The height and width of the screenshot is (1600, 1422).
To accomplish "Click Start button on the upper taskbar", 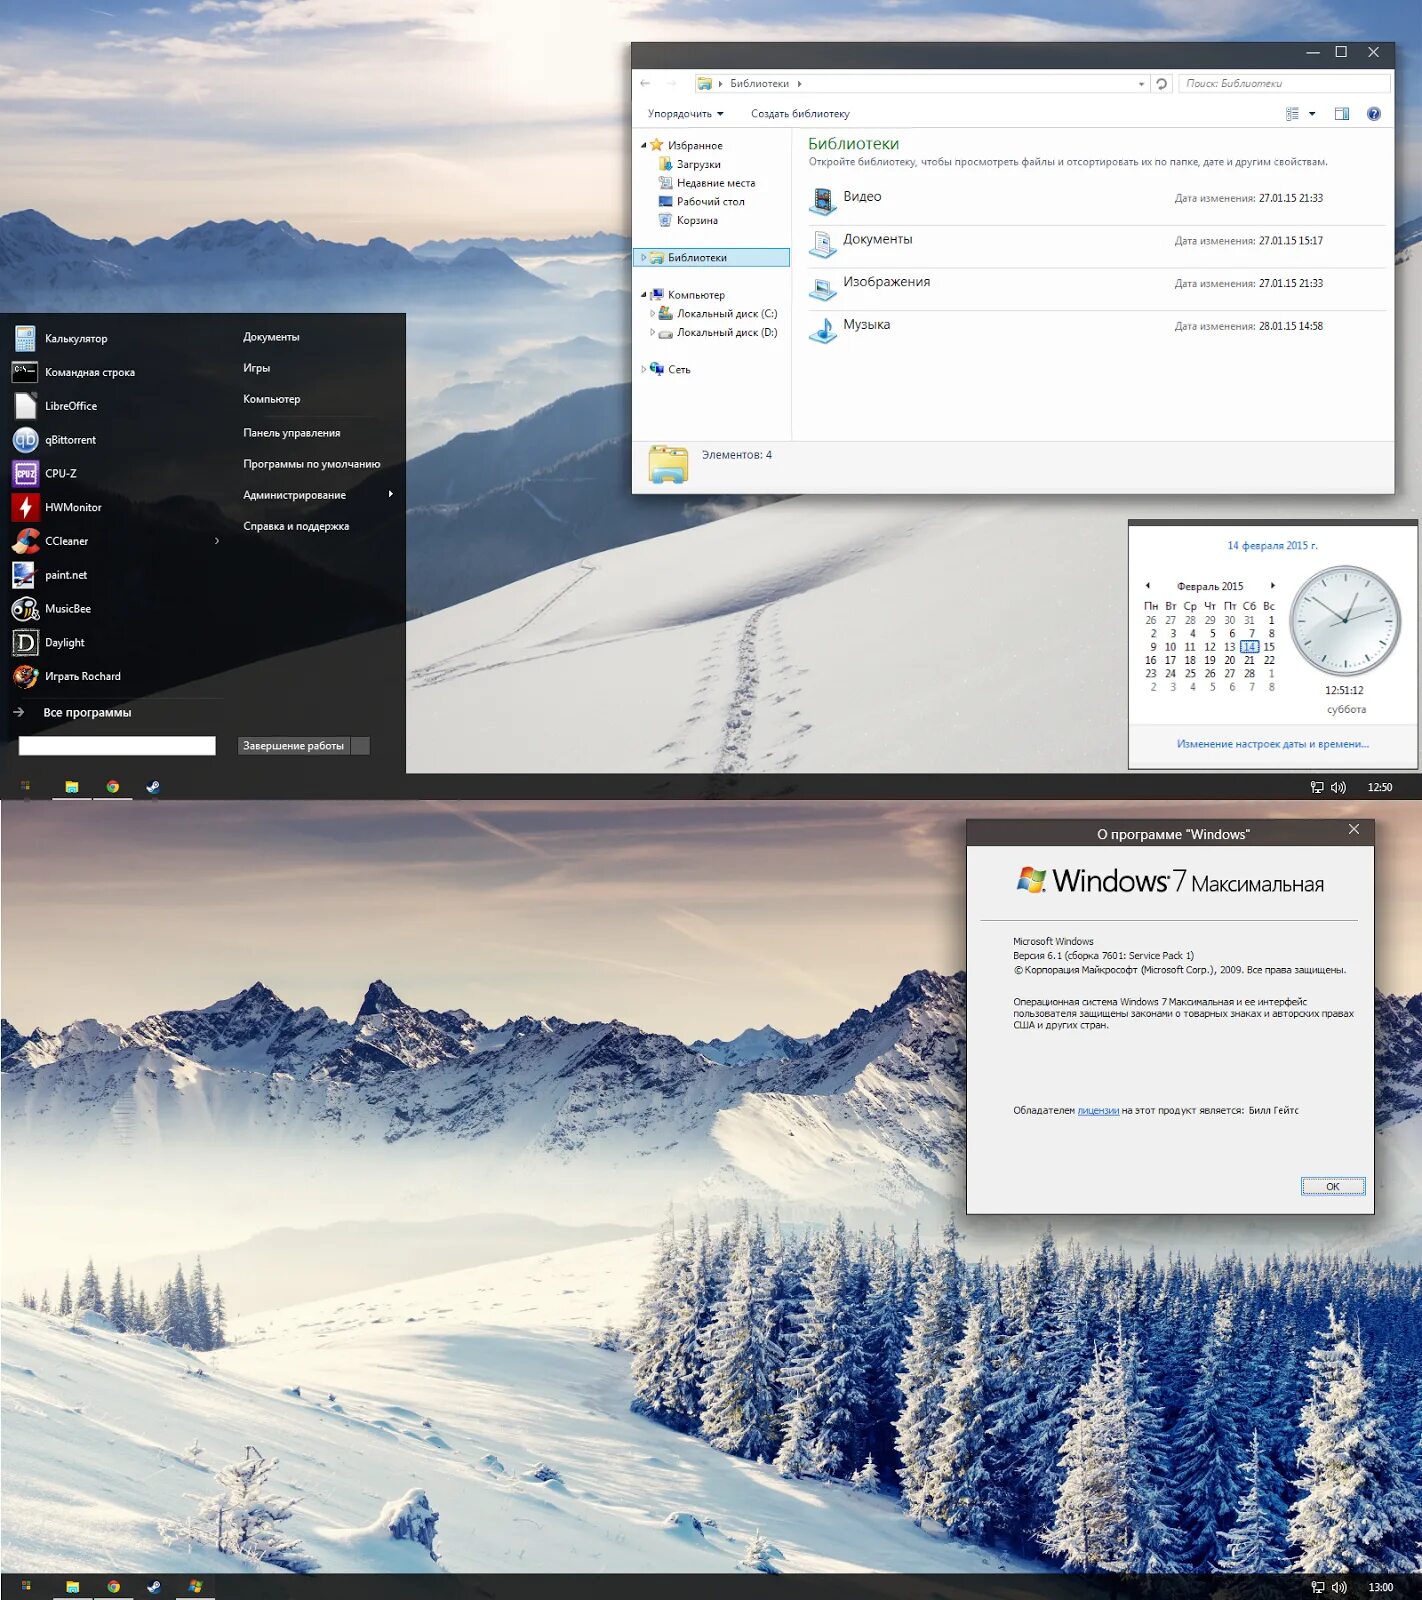I will (26, 787).
